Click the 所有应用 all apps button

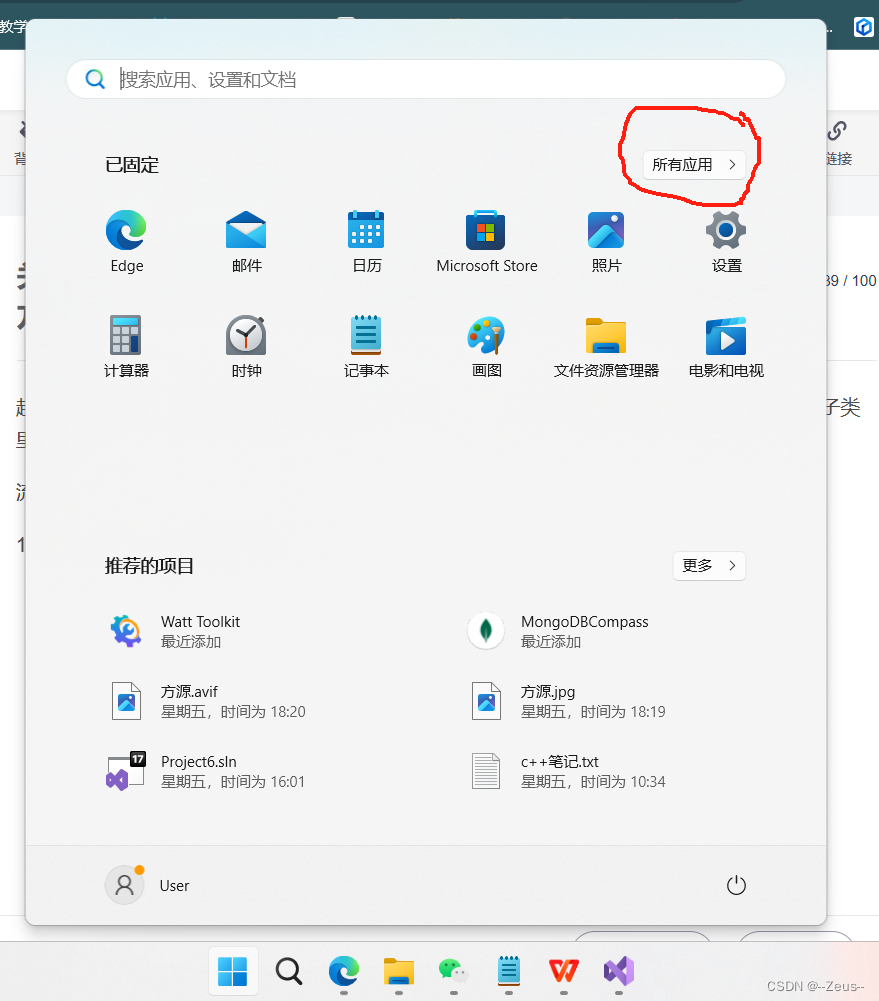click(694, 165)
